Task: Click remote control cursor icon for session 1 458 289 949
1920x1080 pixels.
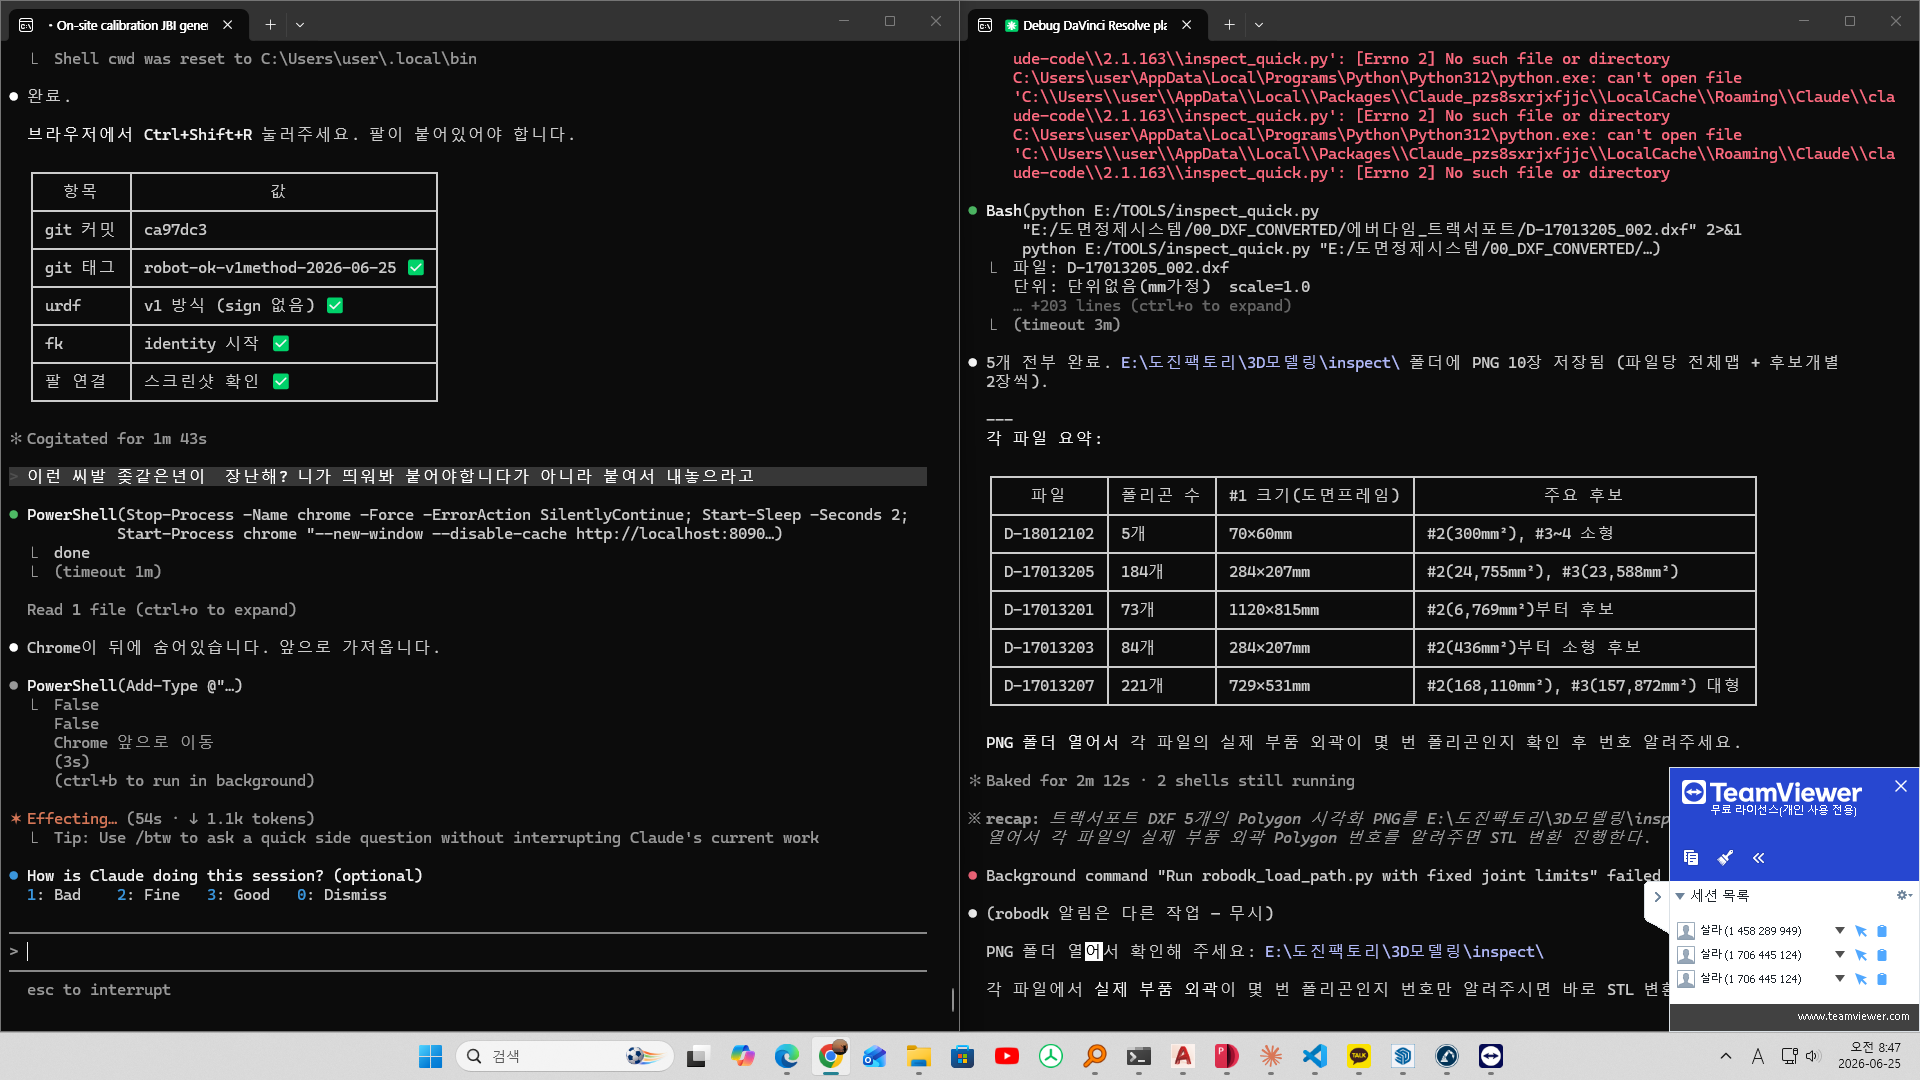Action: 1861,931
